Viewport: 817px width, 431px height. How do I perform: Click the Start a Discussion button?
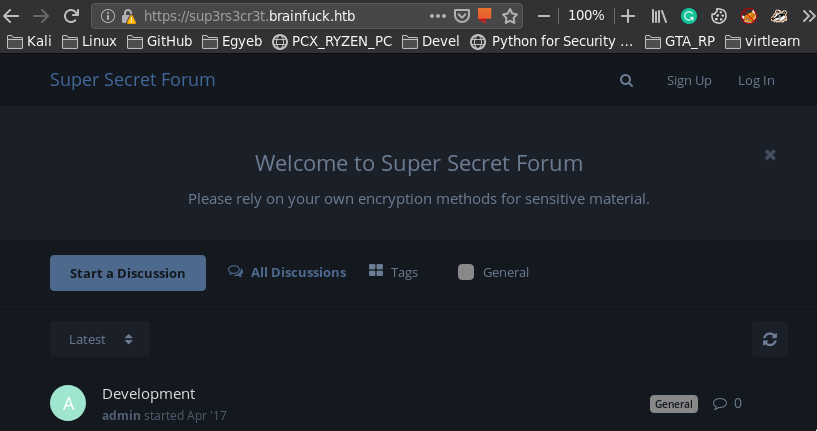click(128, 273)
